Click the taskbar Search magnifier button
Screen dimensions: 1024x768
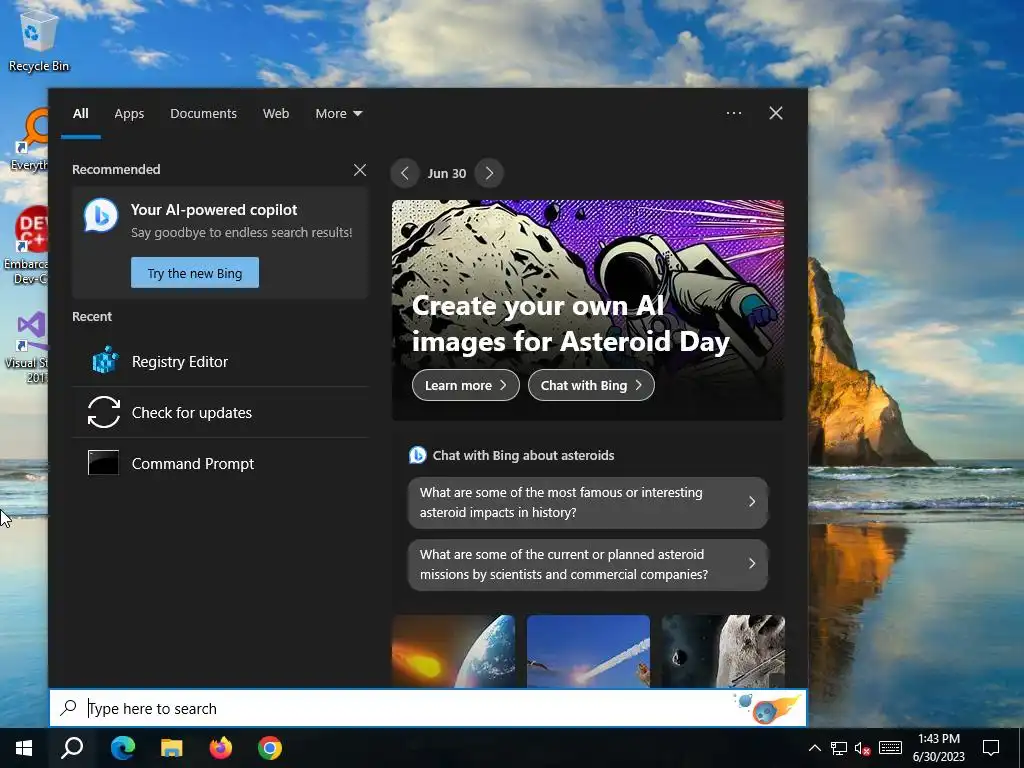pos(72,748)
